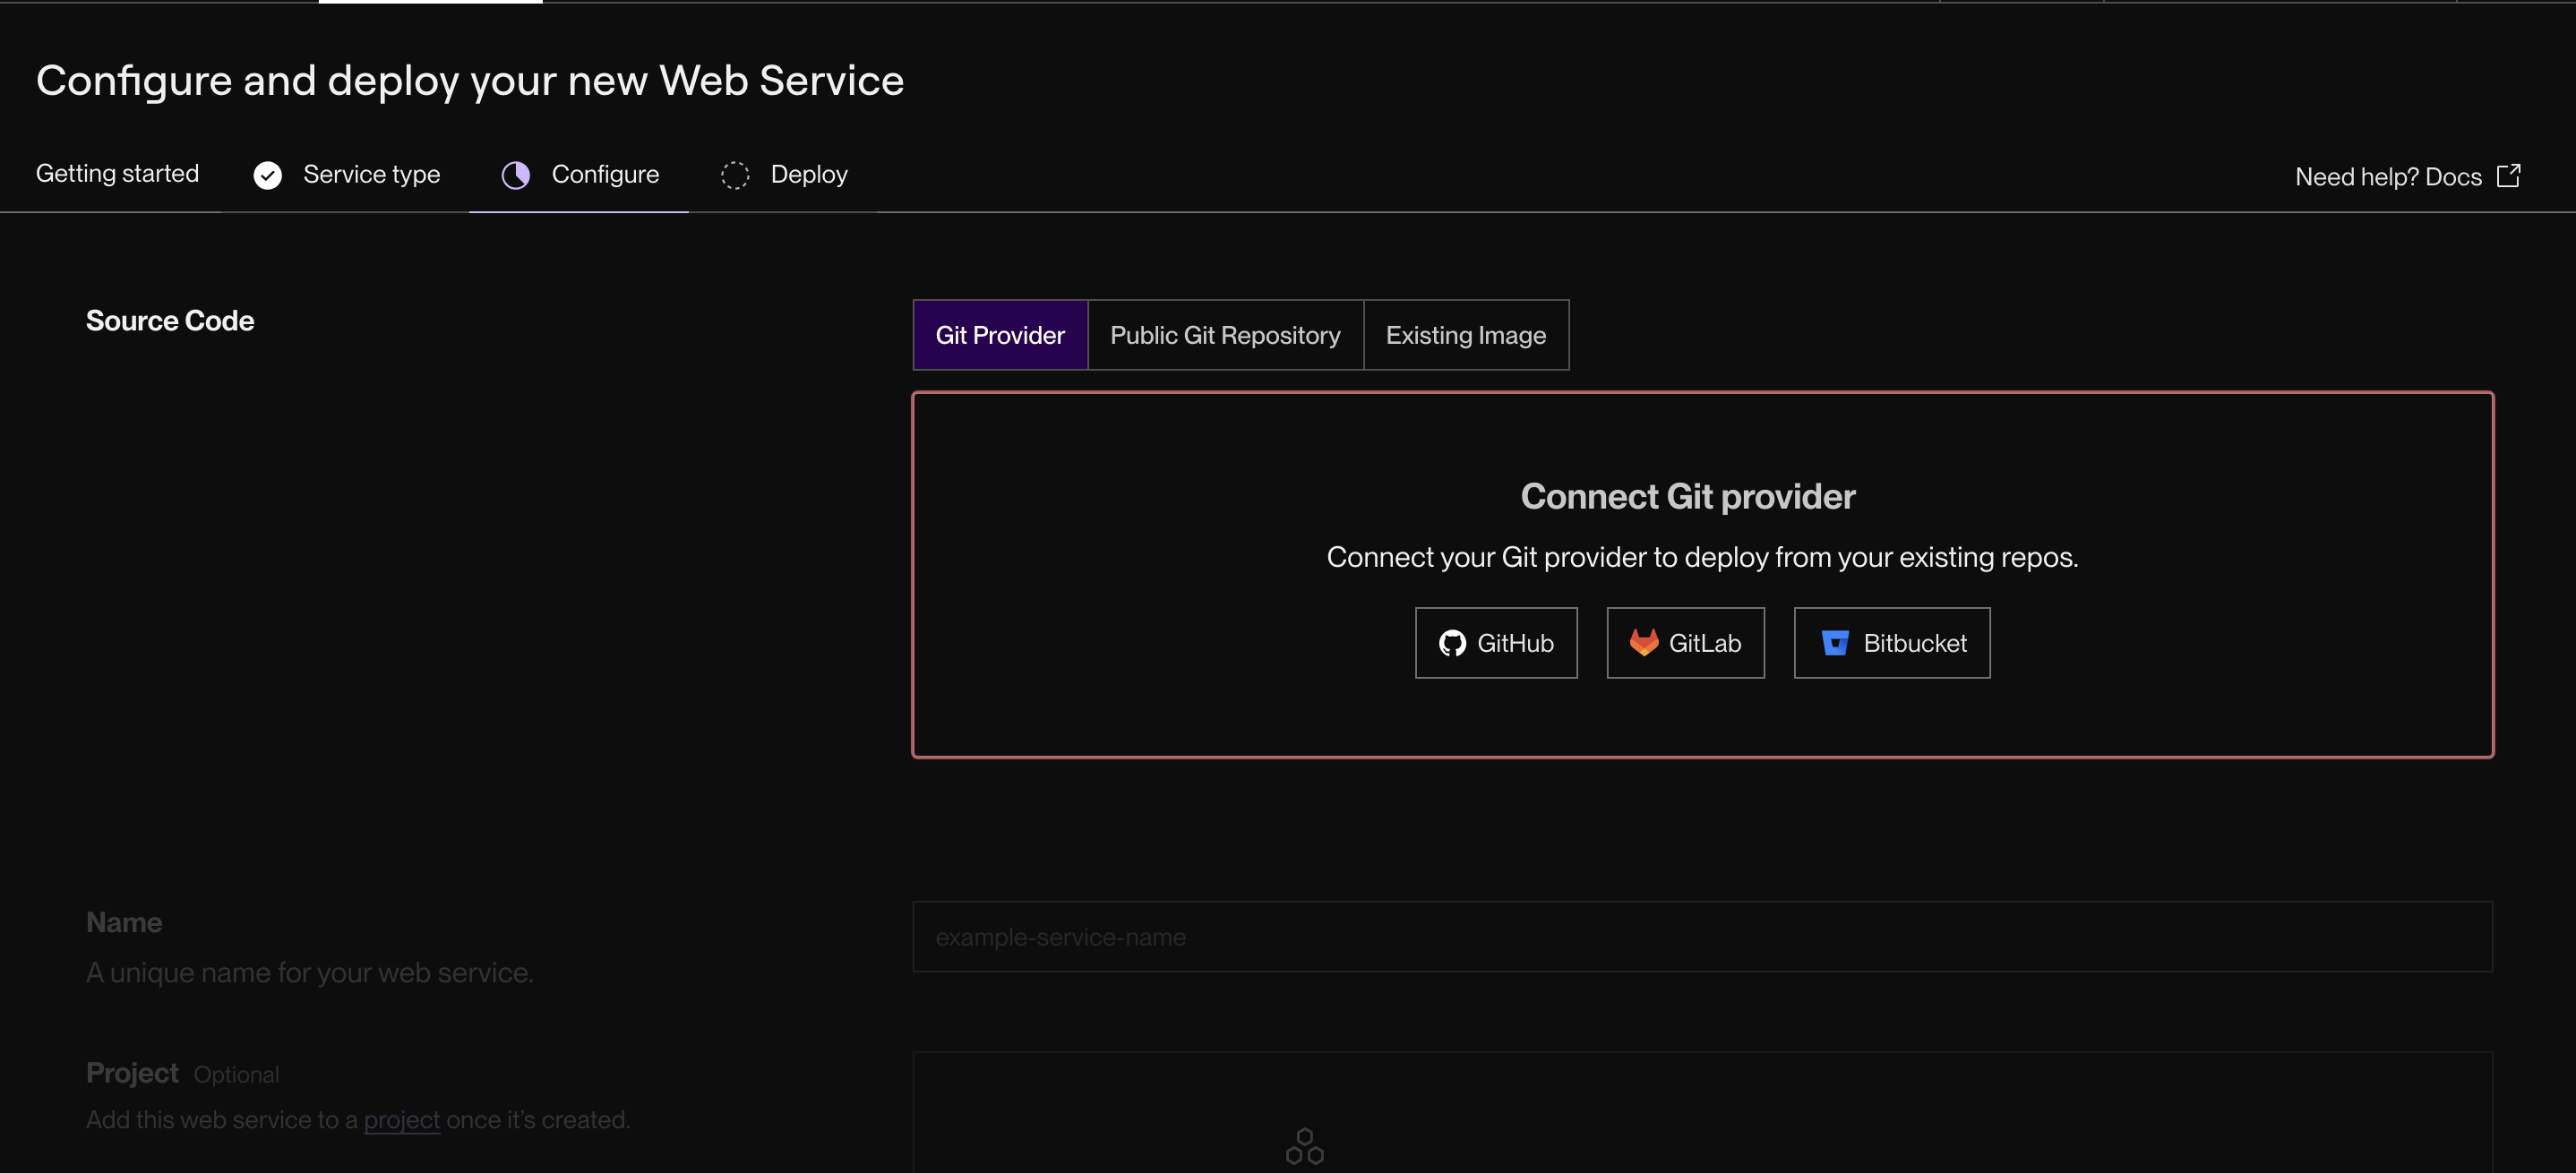Screen dimensions: 2576x1173
Task: Connect with the GitHub button
Action: coord(1495,643)
